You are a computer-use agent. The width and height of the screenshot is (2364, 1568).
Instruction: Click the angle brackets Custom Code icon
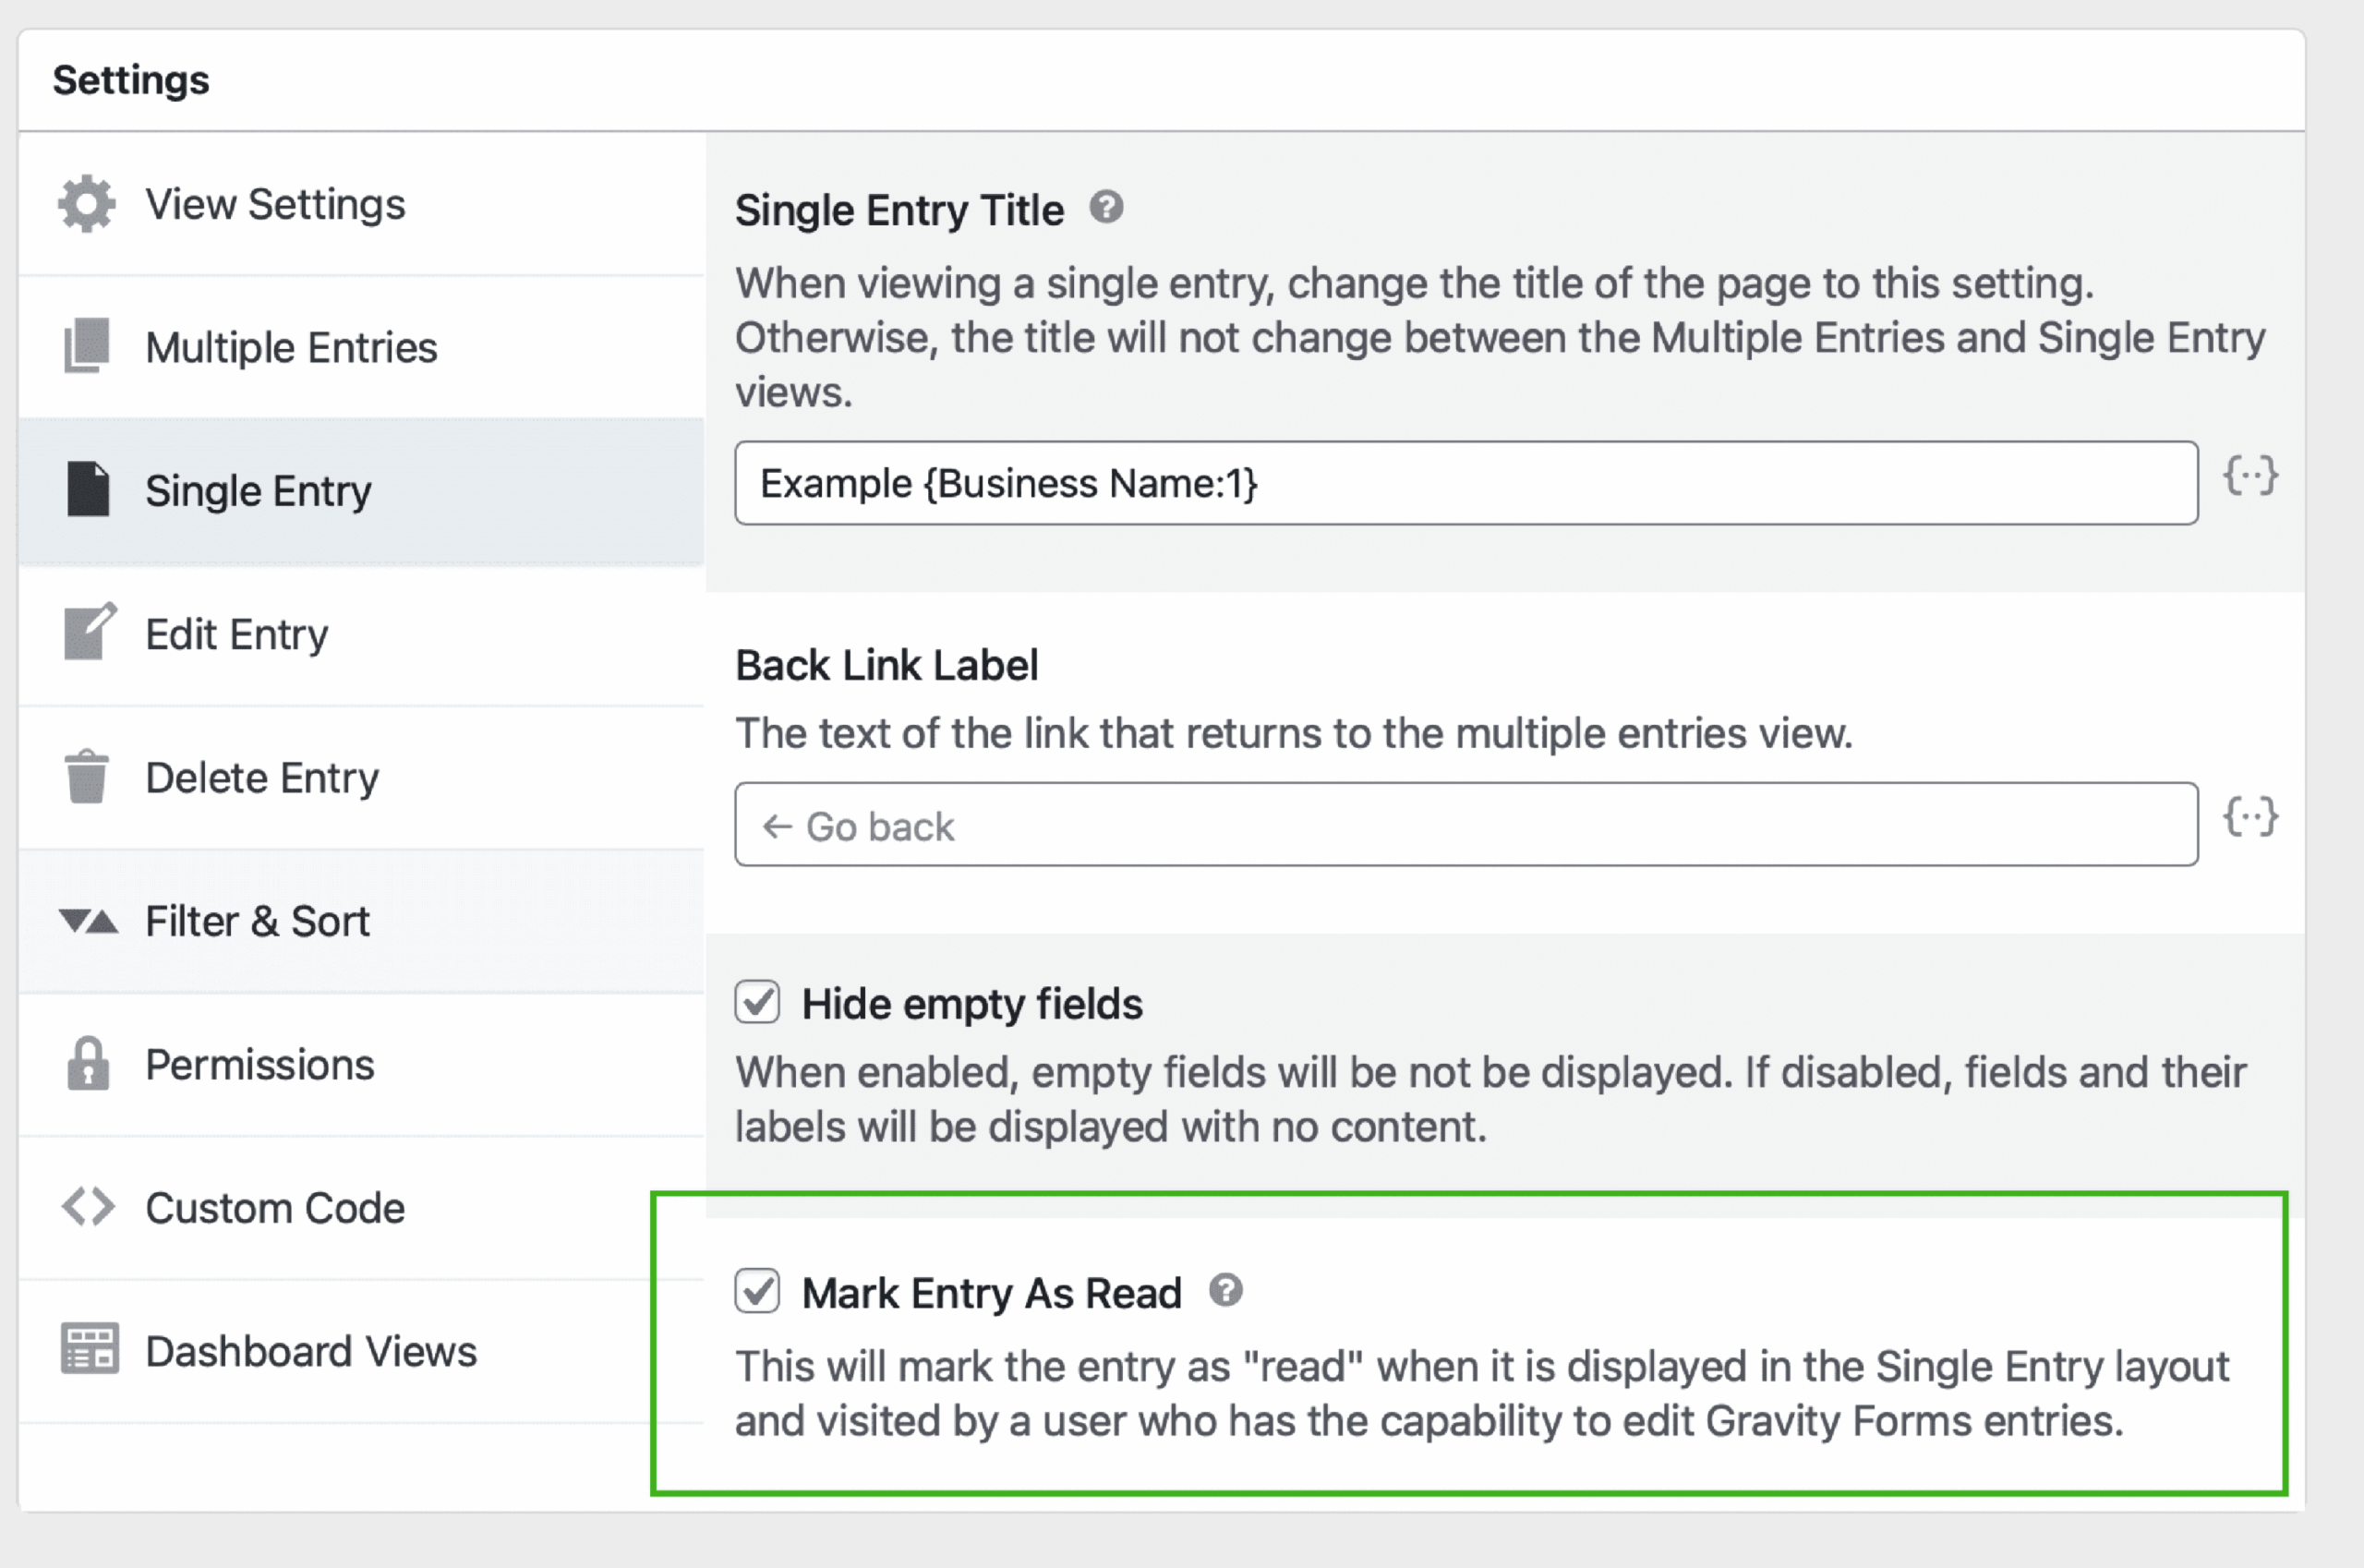pyautogui.click(x=88, y=1207)
